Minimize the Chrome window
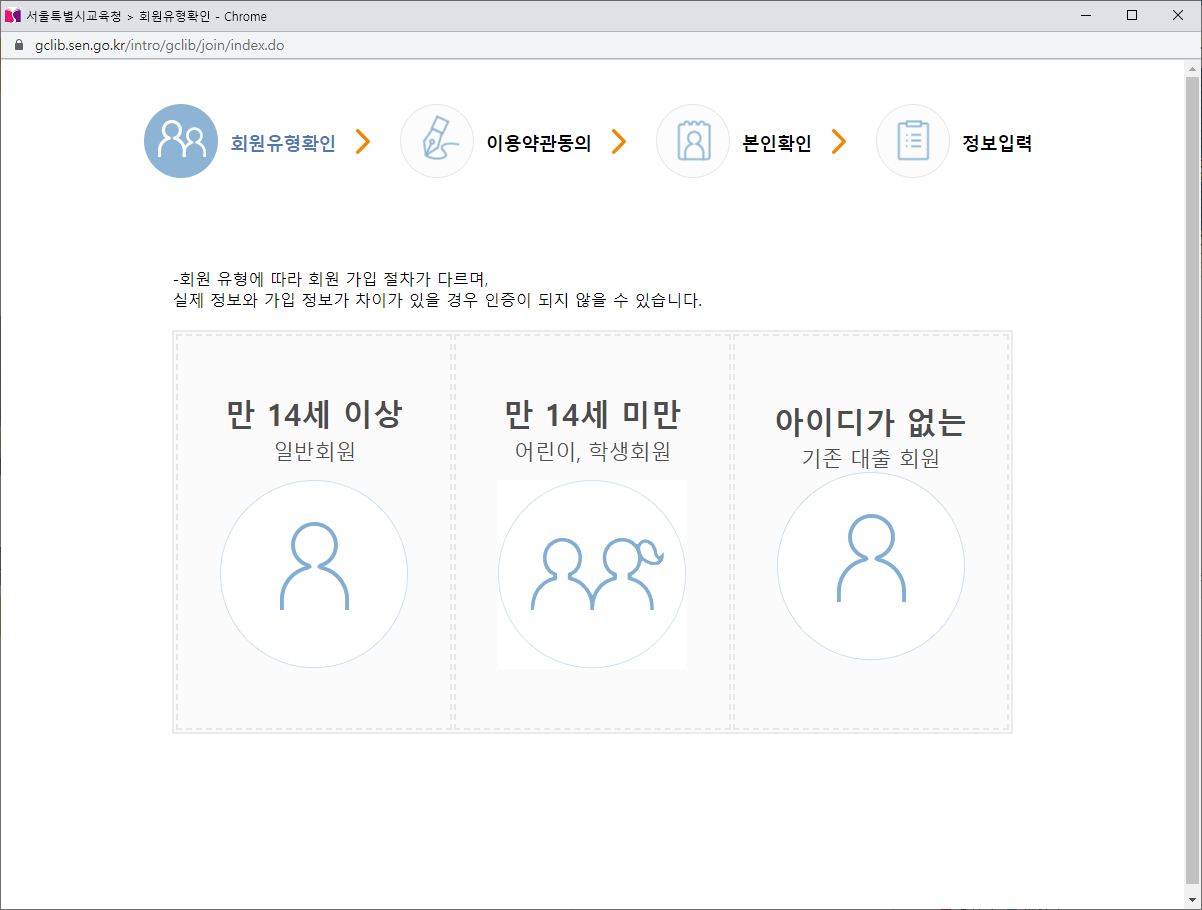Image resolution: width=1202 pixels, height=910 pixels. click(x=1087, y=16)
